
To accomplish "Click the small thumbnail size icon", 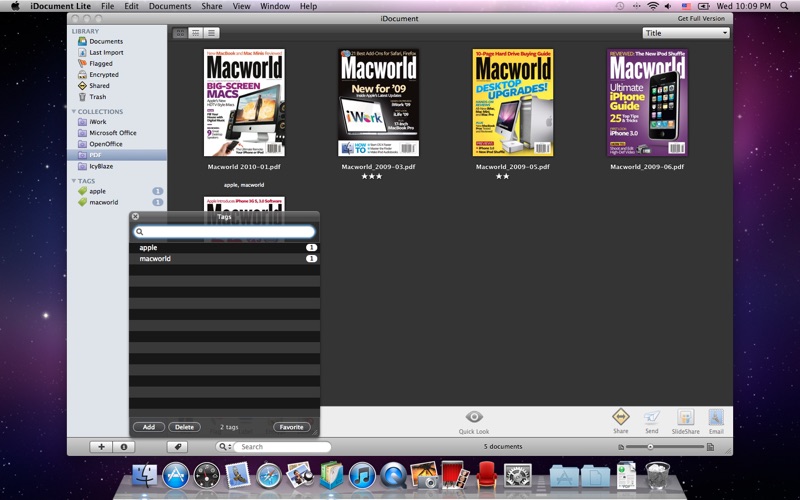I will 620,447.
